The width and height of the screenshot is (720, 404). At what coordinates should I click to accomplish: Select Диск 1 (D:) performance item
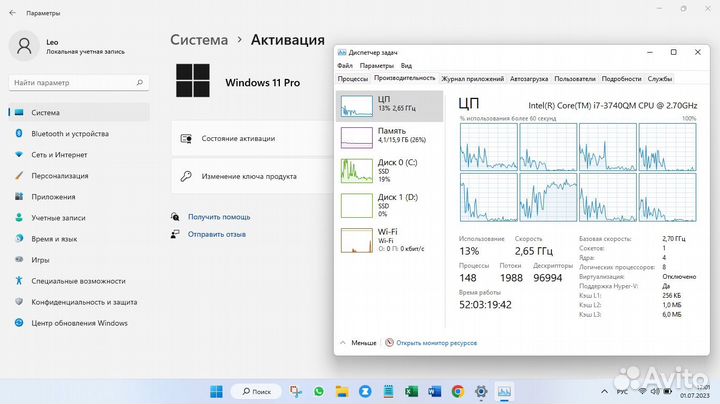tap(389, 205)
